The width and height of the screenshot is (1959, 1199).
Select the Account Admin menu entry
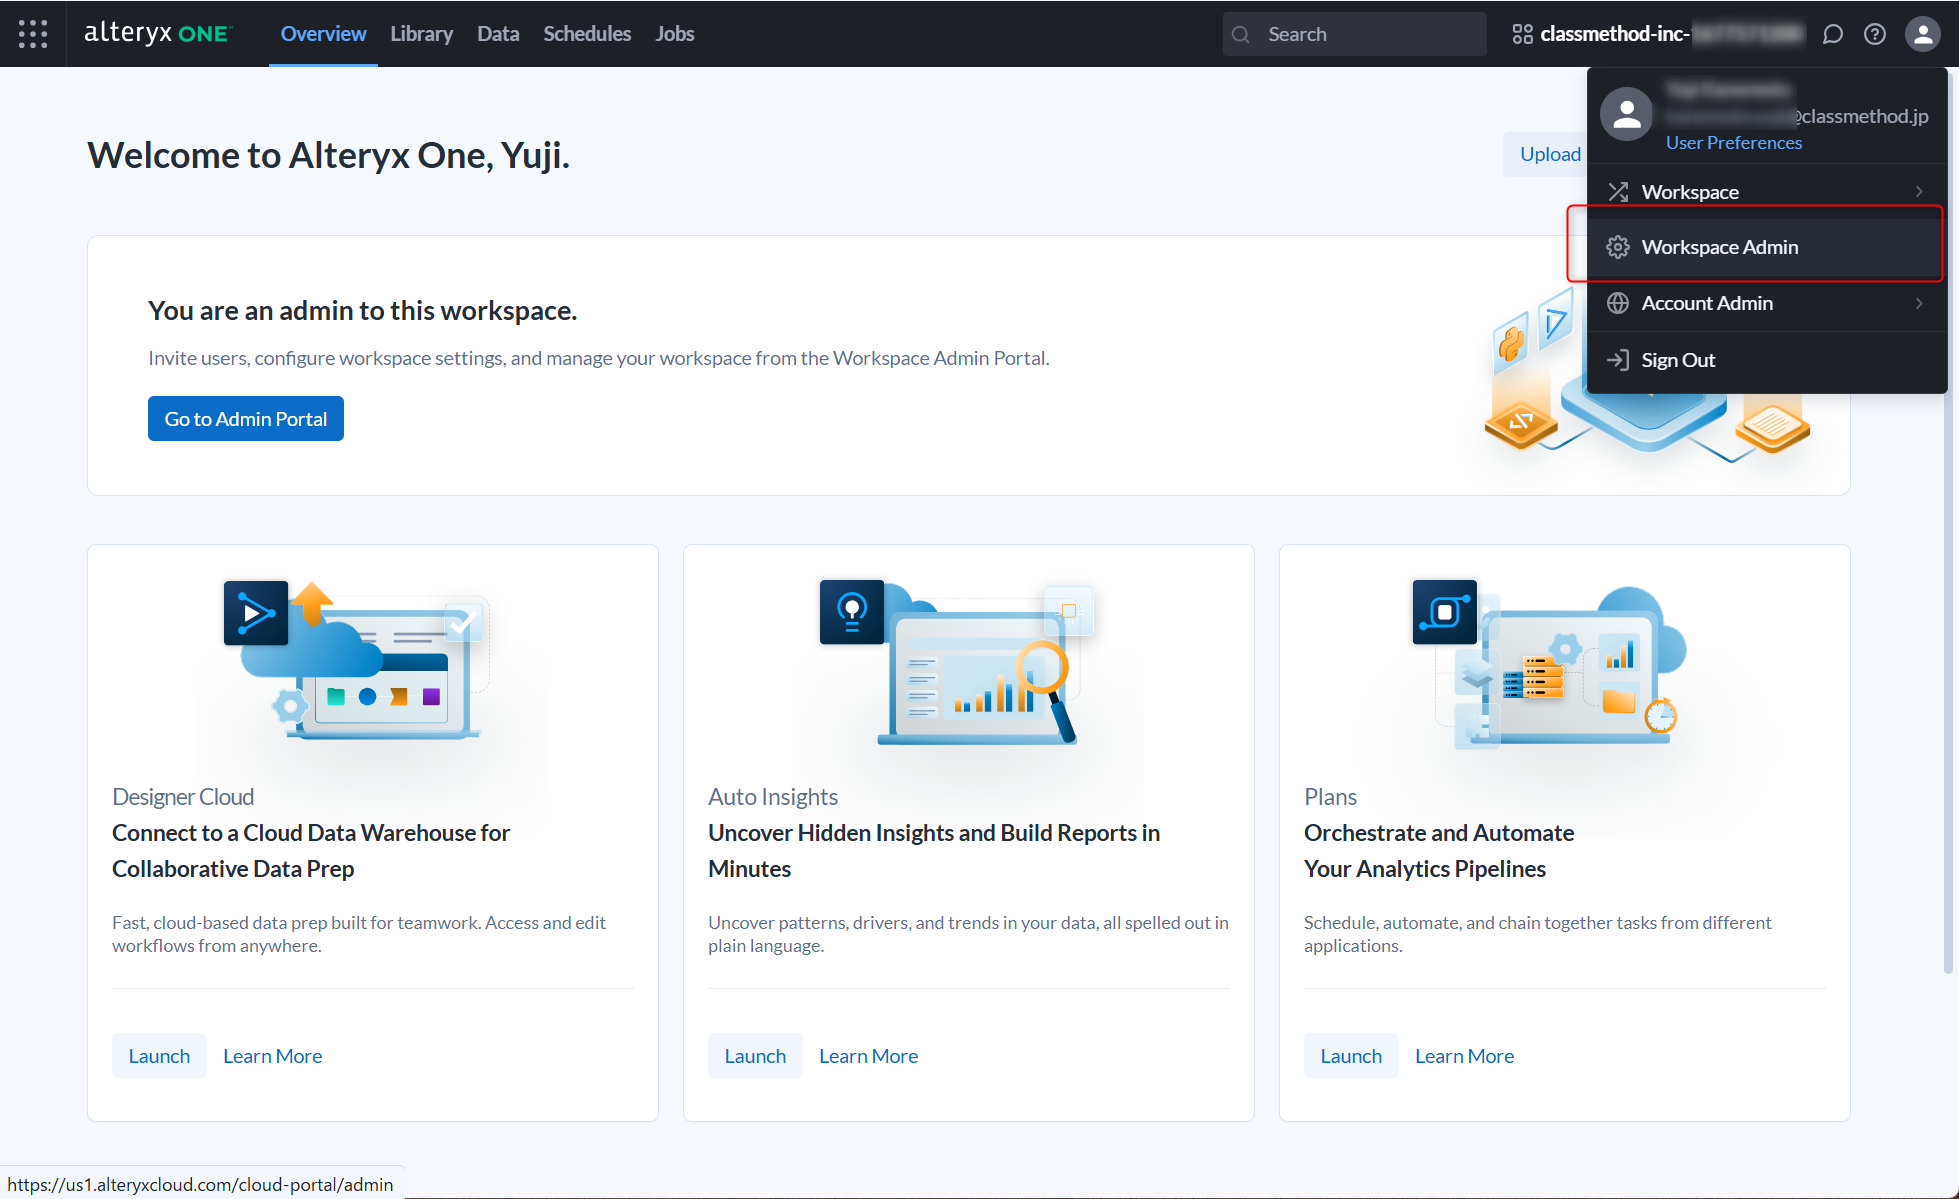(x=1767, y=303)
